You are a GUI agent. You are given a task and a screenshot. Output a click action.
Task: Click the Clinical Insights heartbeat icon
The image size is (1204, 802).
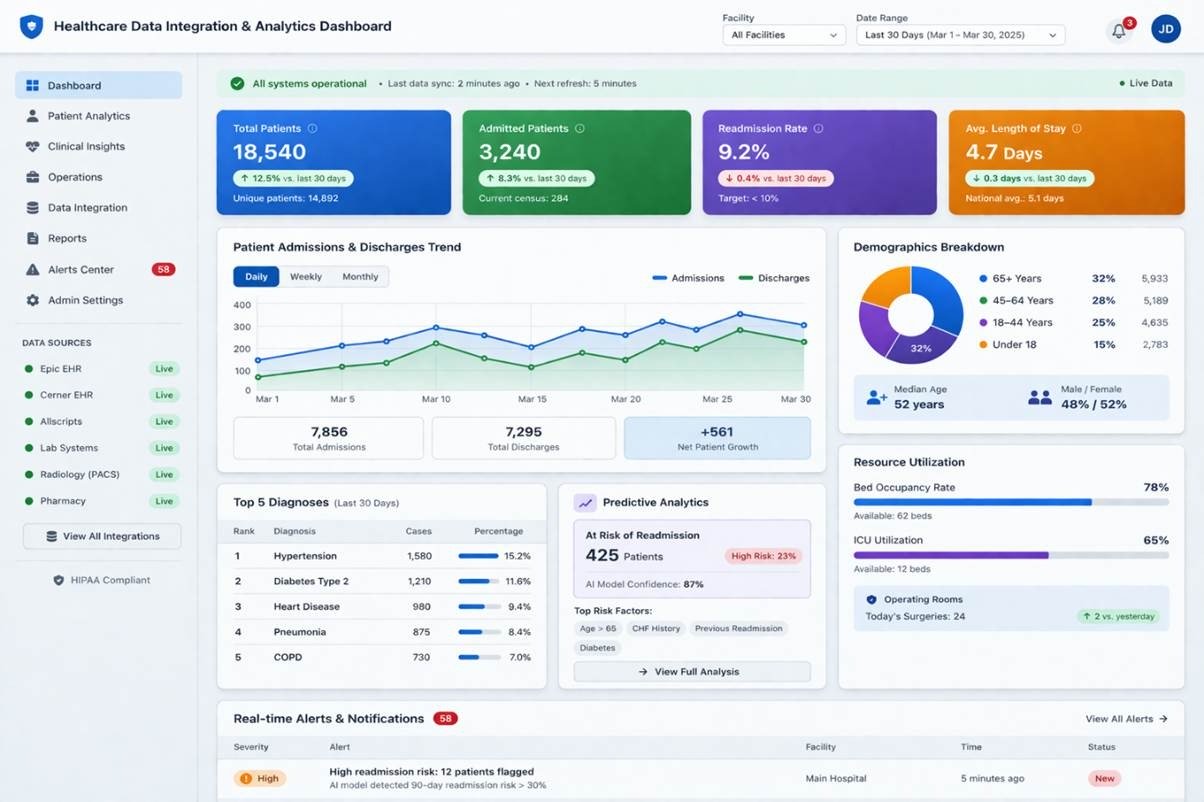pyautogui.click(x=32, y=147)
